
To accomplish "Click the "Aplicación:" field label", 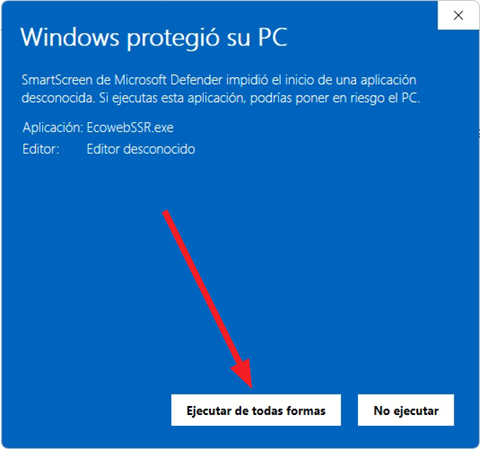I will [53, 128].
